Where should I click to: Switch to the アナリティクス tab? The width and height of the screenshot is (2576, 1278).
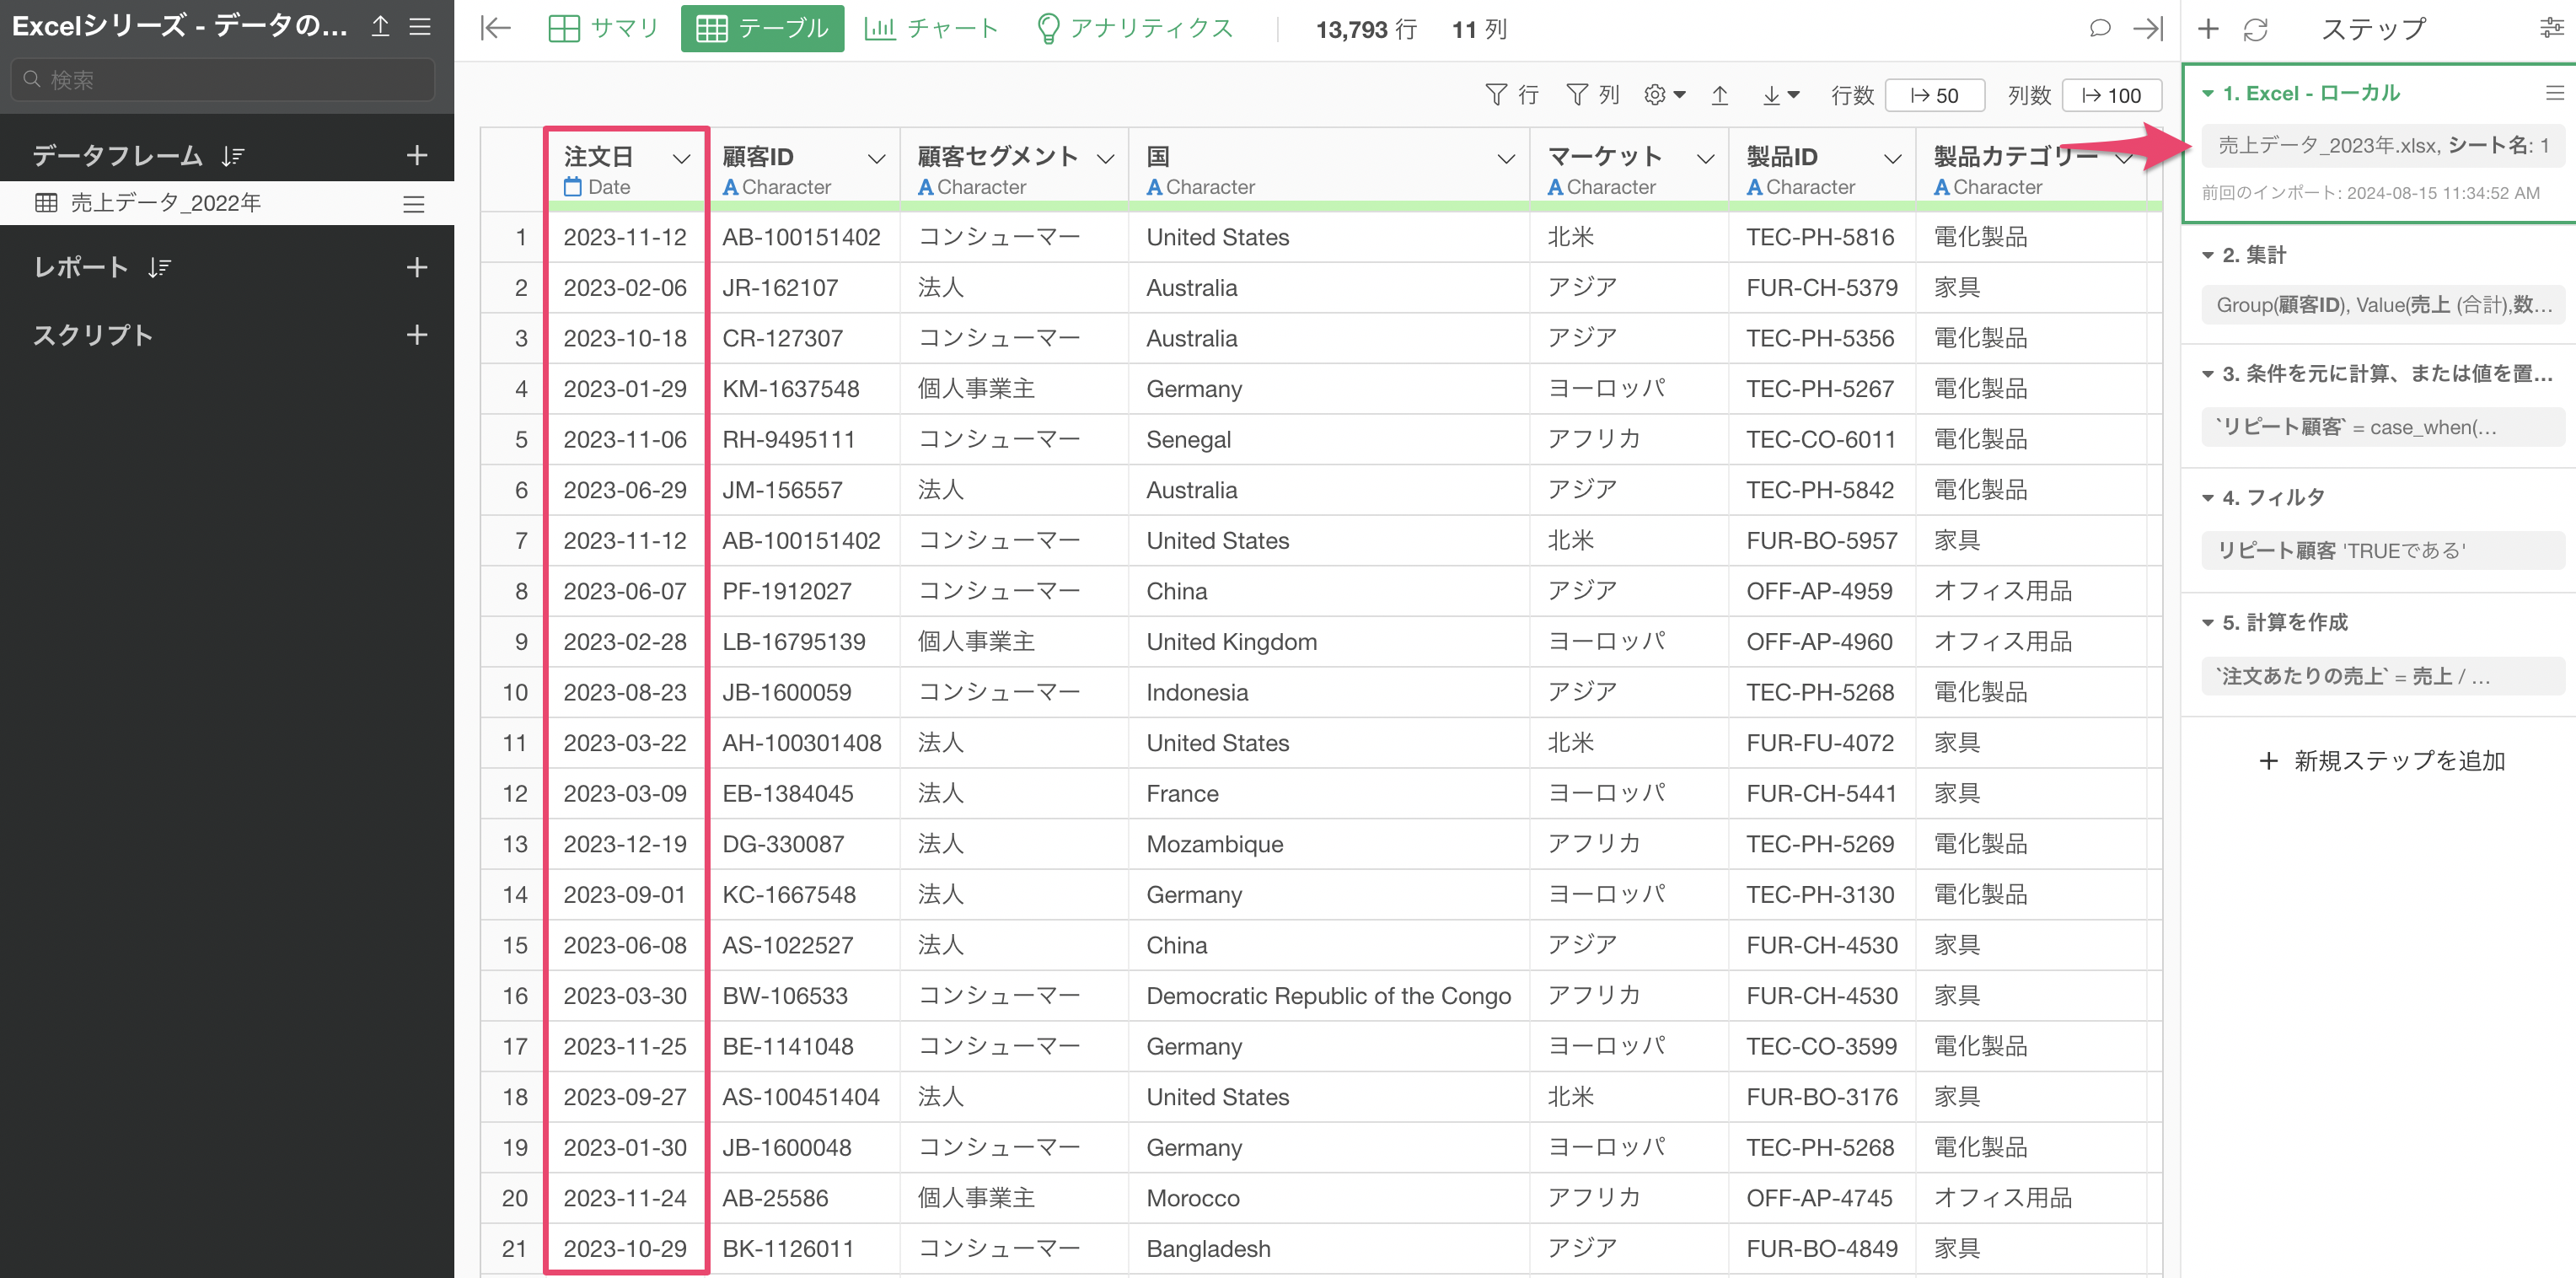click(1135, 28)
